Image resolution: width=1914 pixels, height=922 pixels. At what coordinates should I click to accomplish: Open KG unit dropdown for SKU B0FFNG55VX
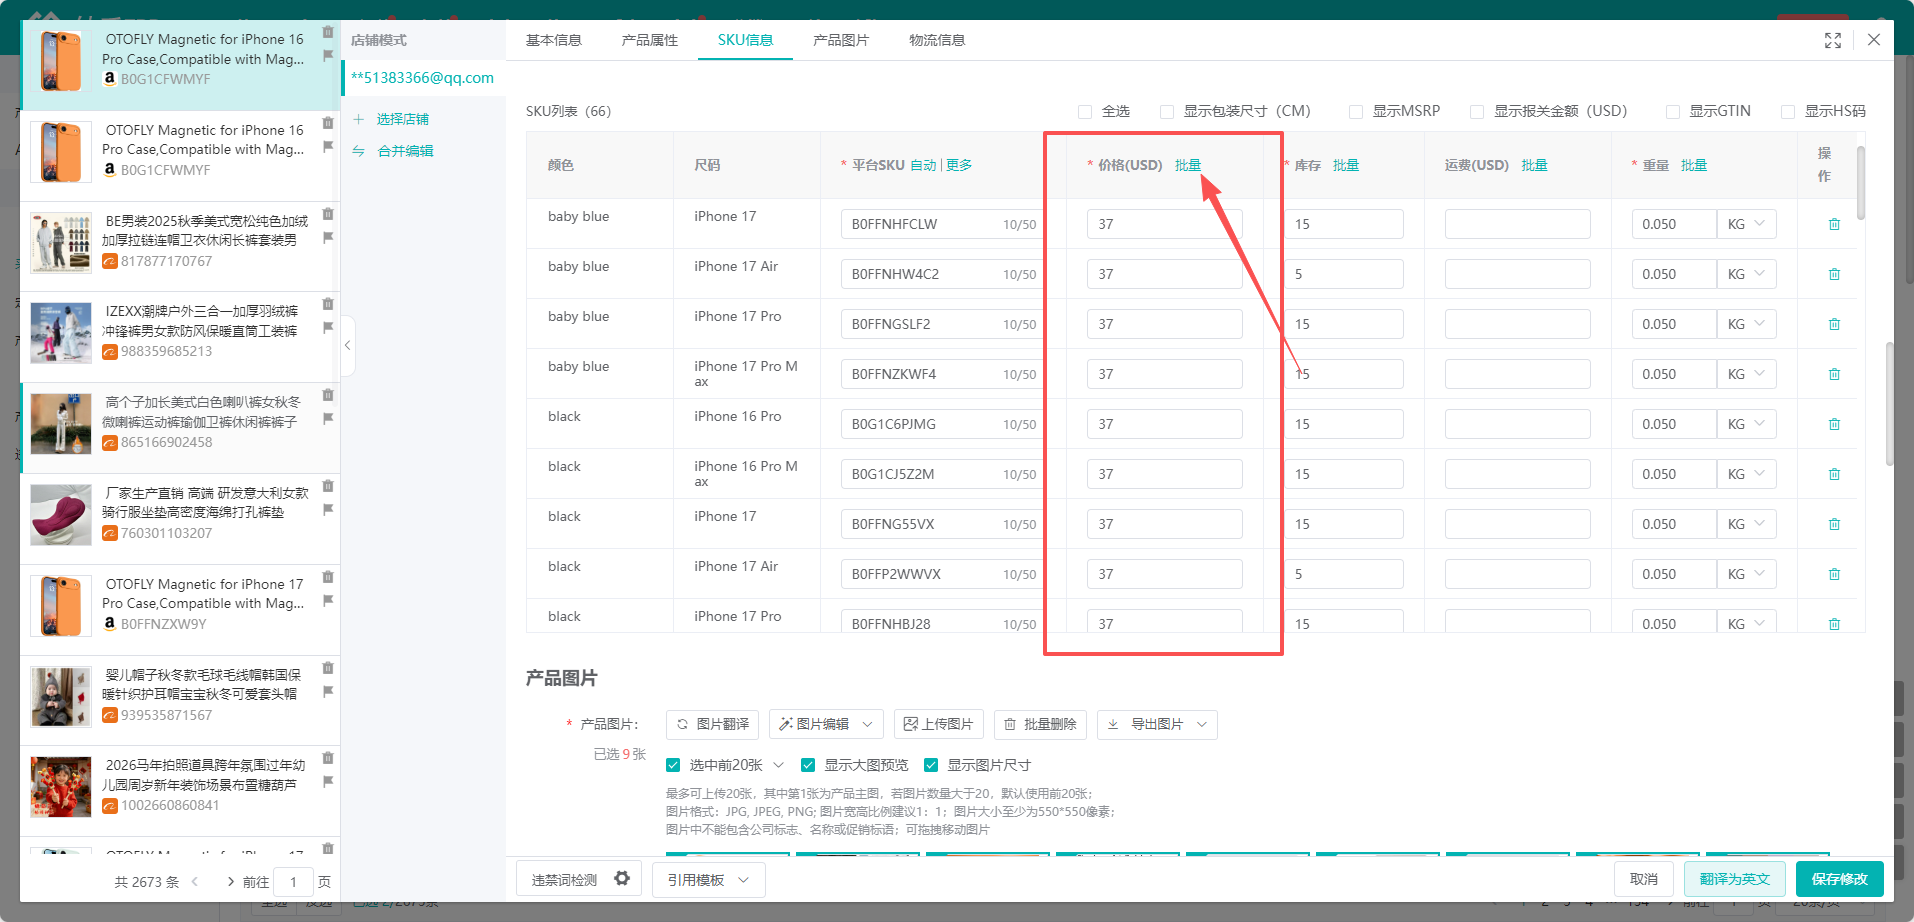1746,524
